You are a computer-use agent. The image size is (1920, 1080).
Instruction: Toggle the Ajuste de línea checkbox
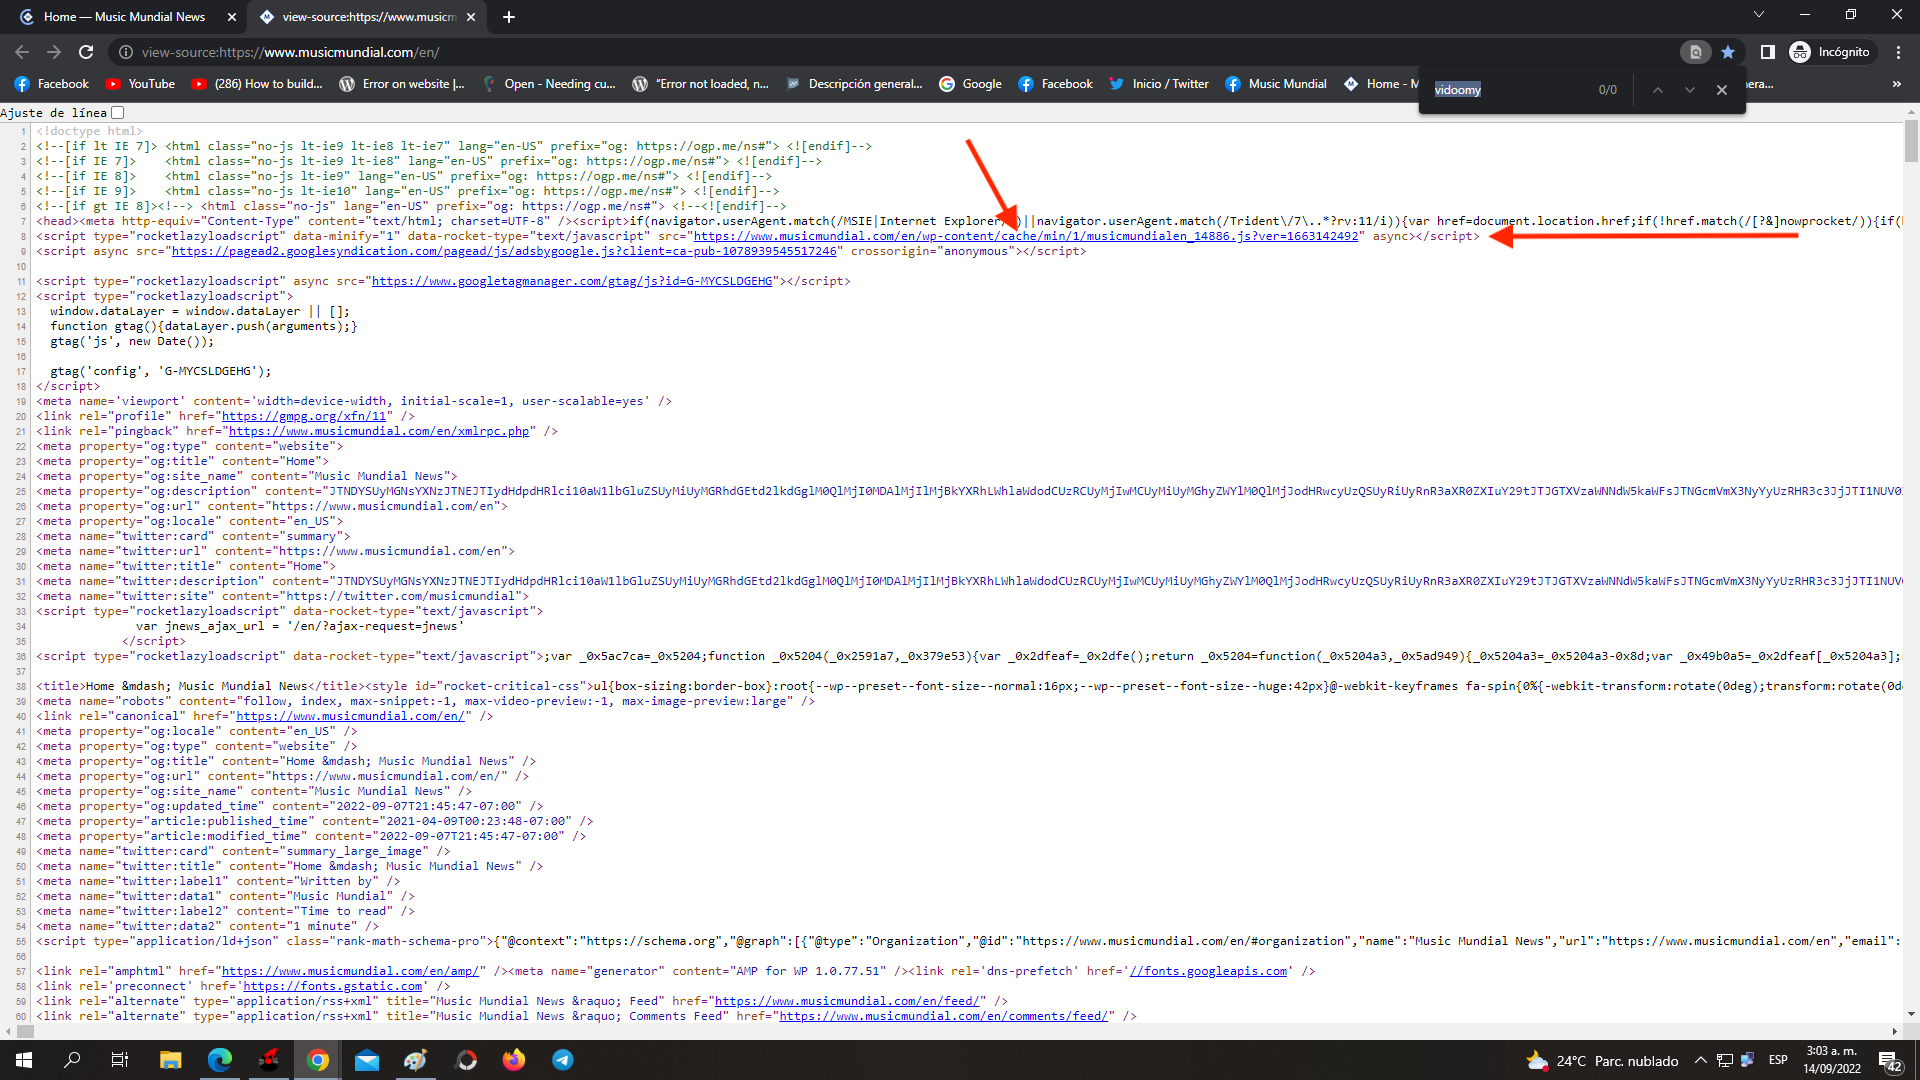(117, 113)
